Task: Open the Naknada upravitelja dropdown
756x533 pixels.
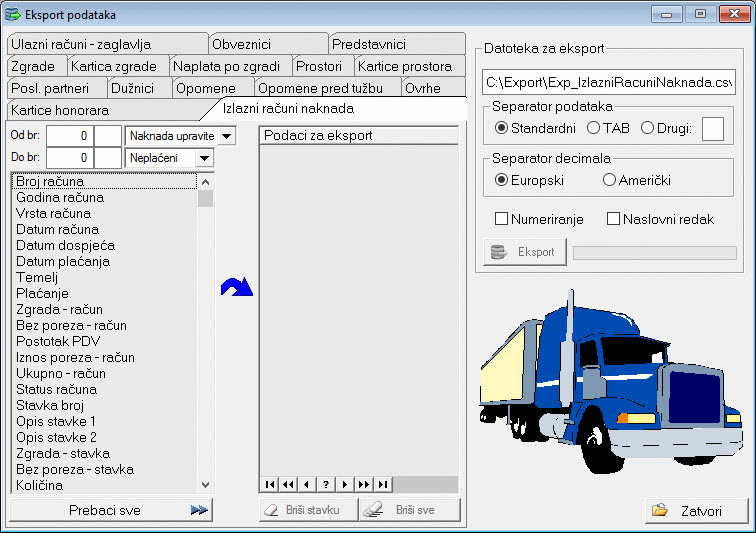Action: point(227,135)
